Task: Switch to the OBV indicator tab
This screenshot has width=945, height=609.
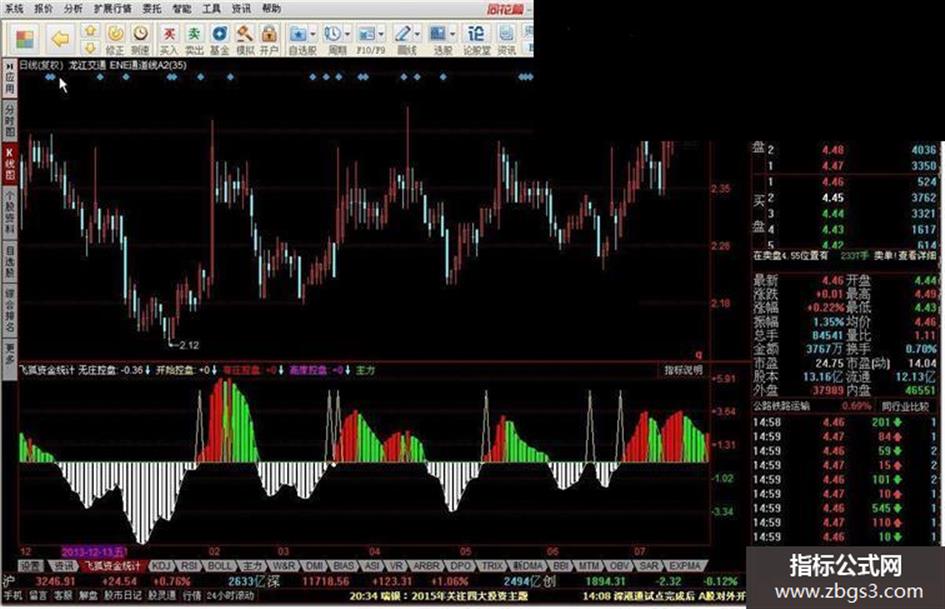Action: click(x=618, y=566)
